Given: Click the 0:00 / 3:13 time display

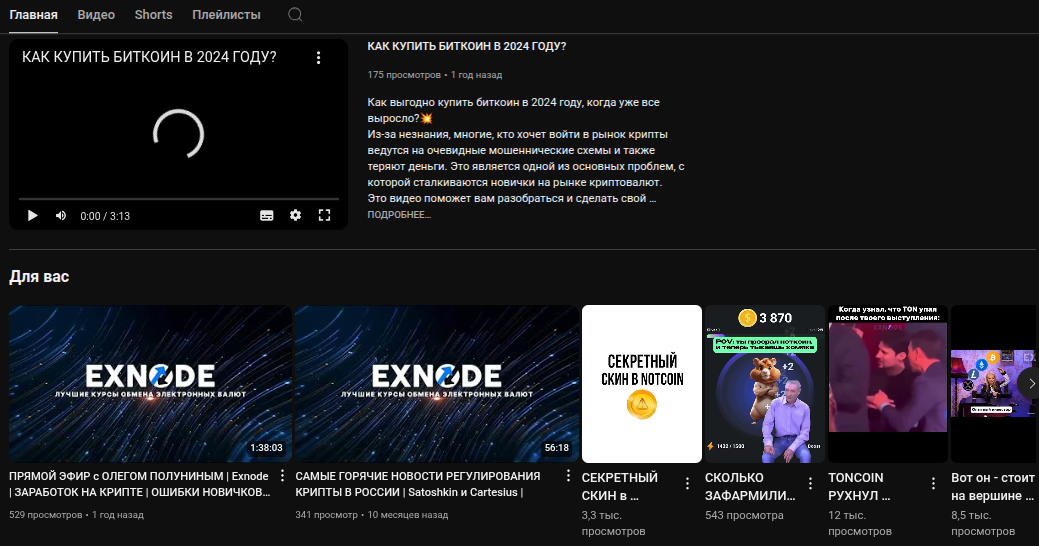Looking at the screenshot, I should 105,216.
